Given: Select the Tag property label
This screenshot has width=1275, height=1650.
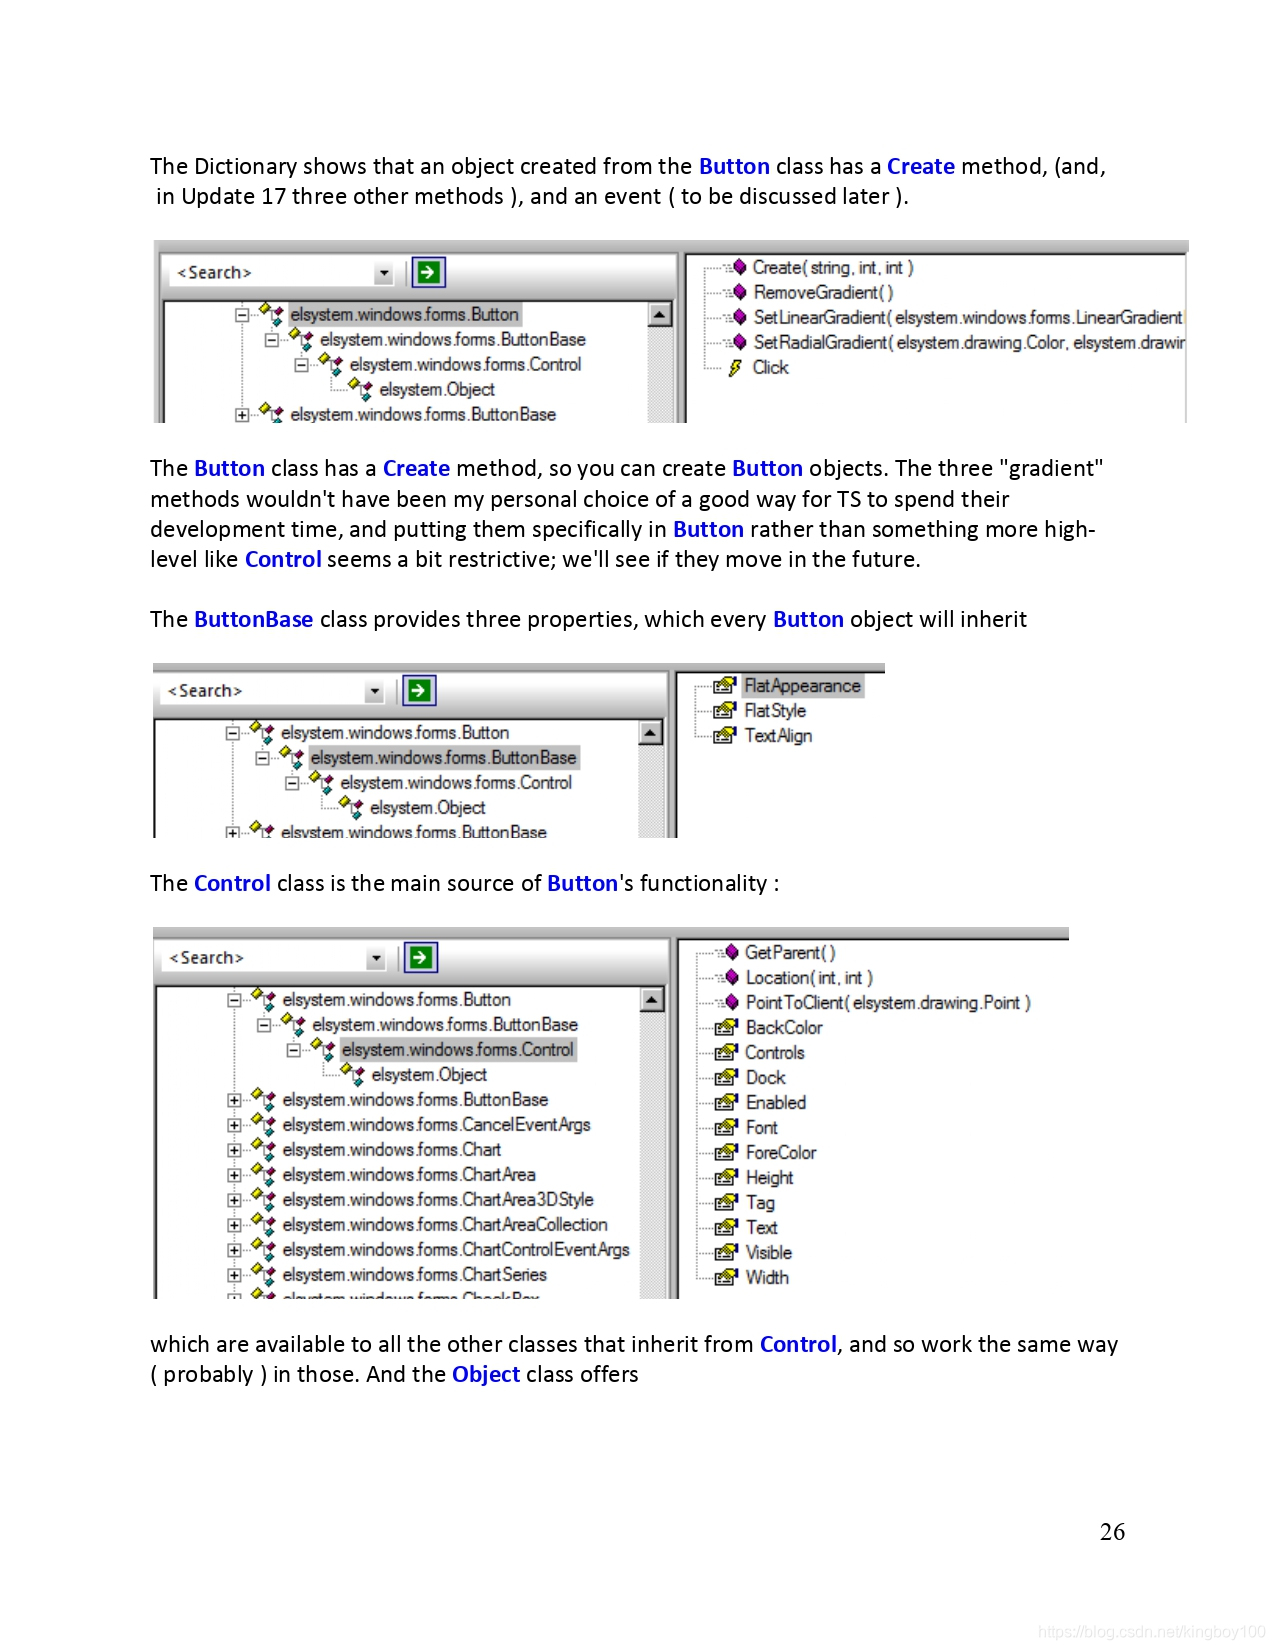Looking at the screenshot, I should click(x=760, y=1202).
